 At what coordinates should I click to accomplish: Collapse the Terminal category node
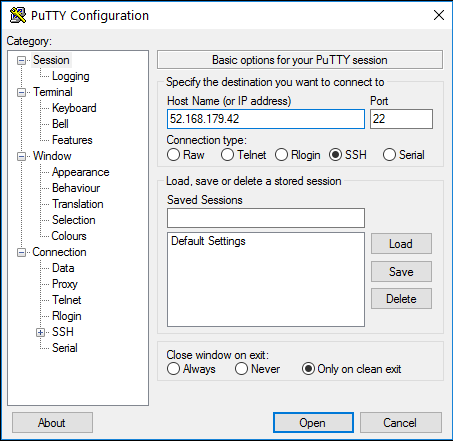point(21,92)
